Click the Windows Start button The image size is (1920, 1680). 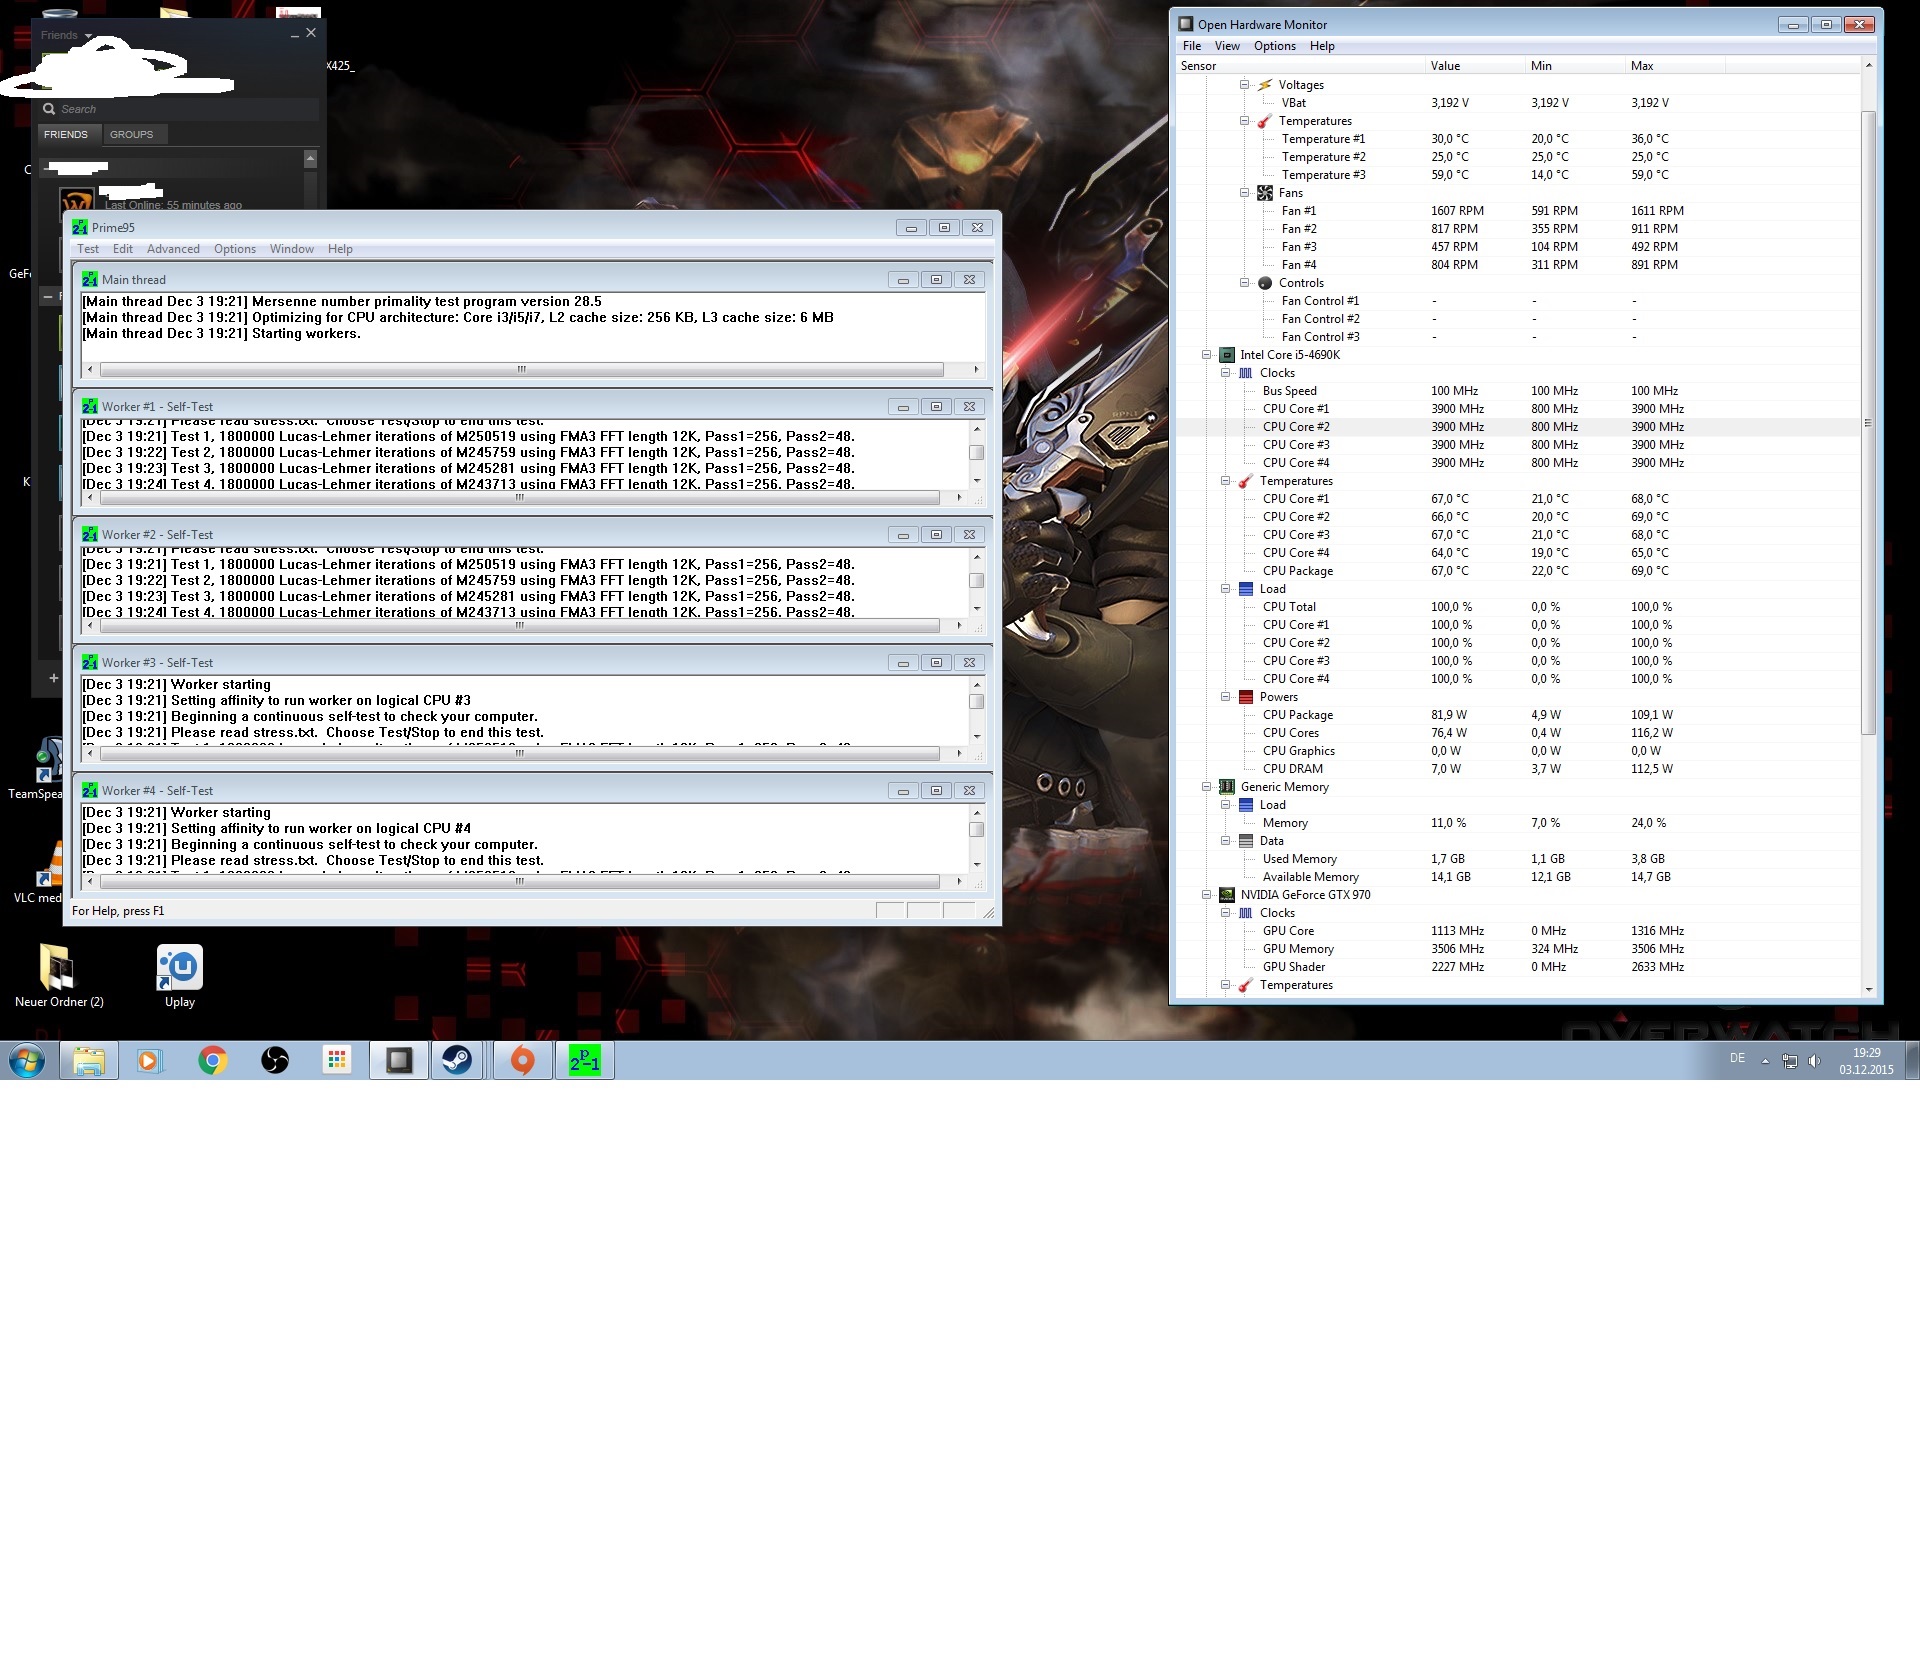(x=27, y=1060)
